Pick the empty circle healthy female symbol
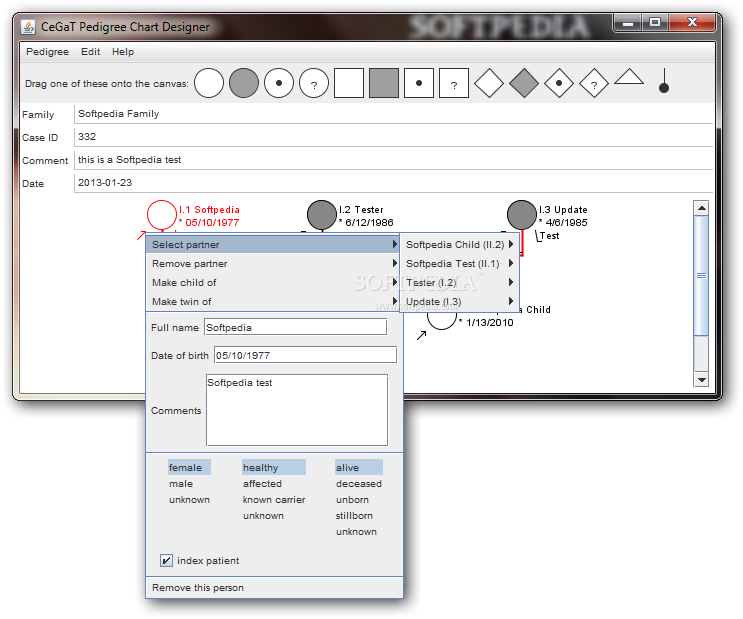Image resolution: width=743 pixels, height=619 pixels. tap(208, 83)
